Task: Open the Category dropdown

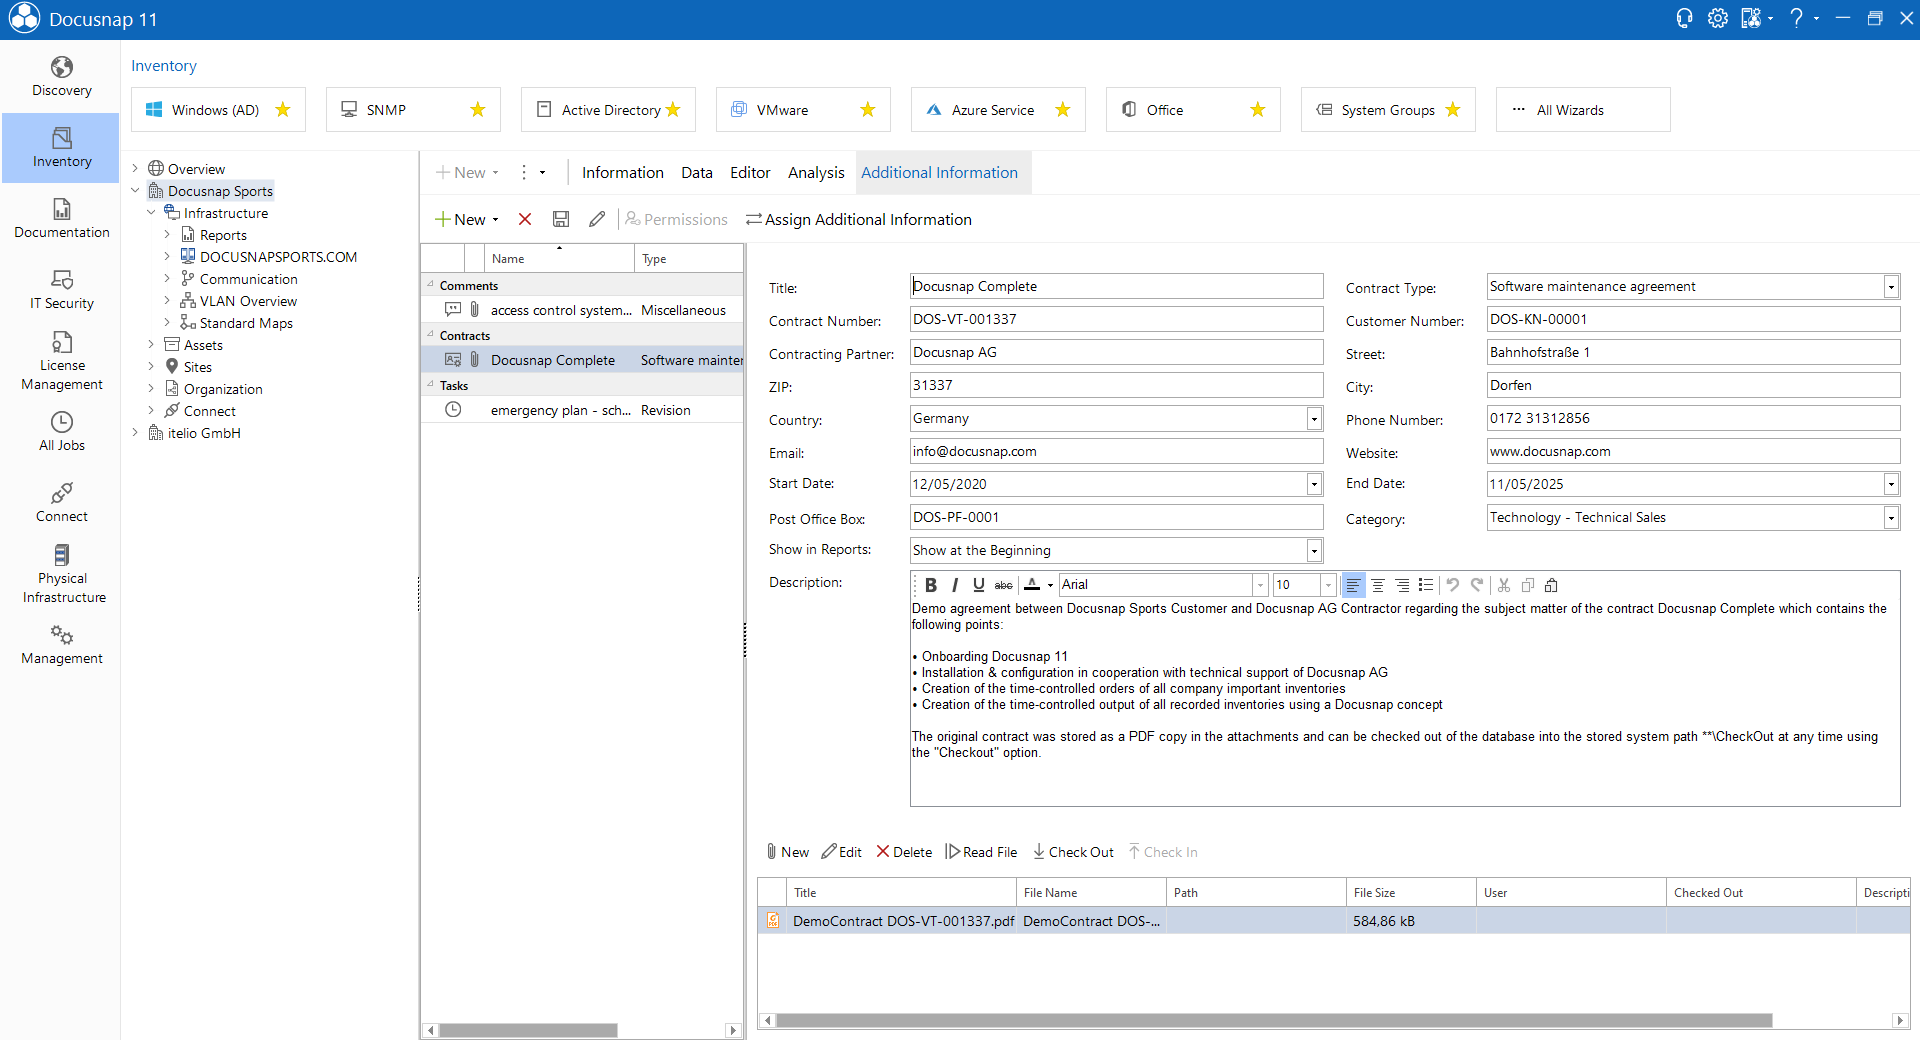Action: coord(1891,518)
